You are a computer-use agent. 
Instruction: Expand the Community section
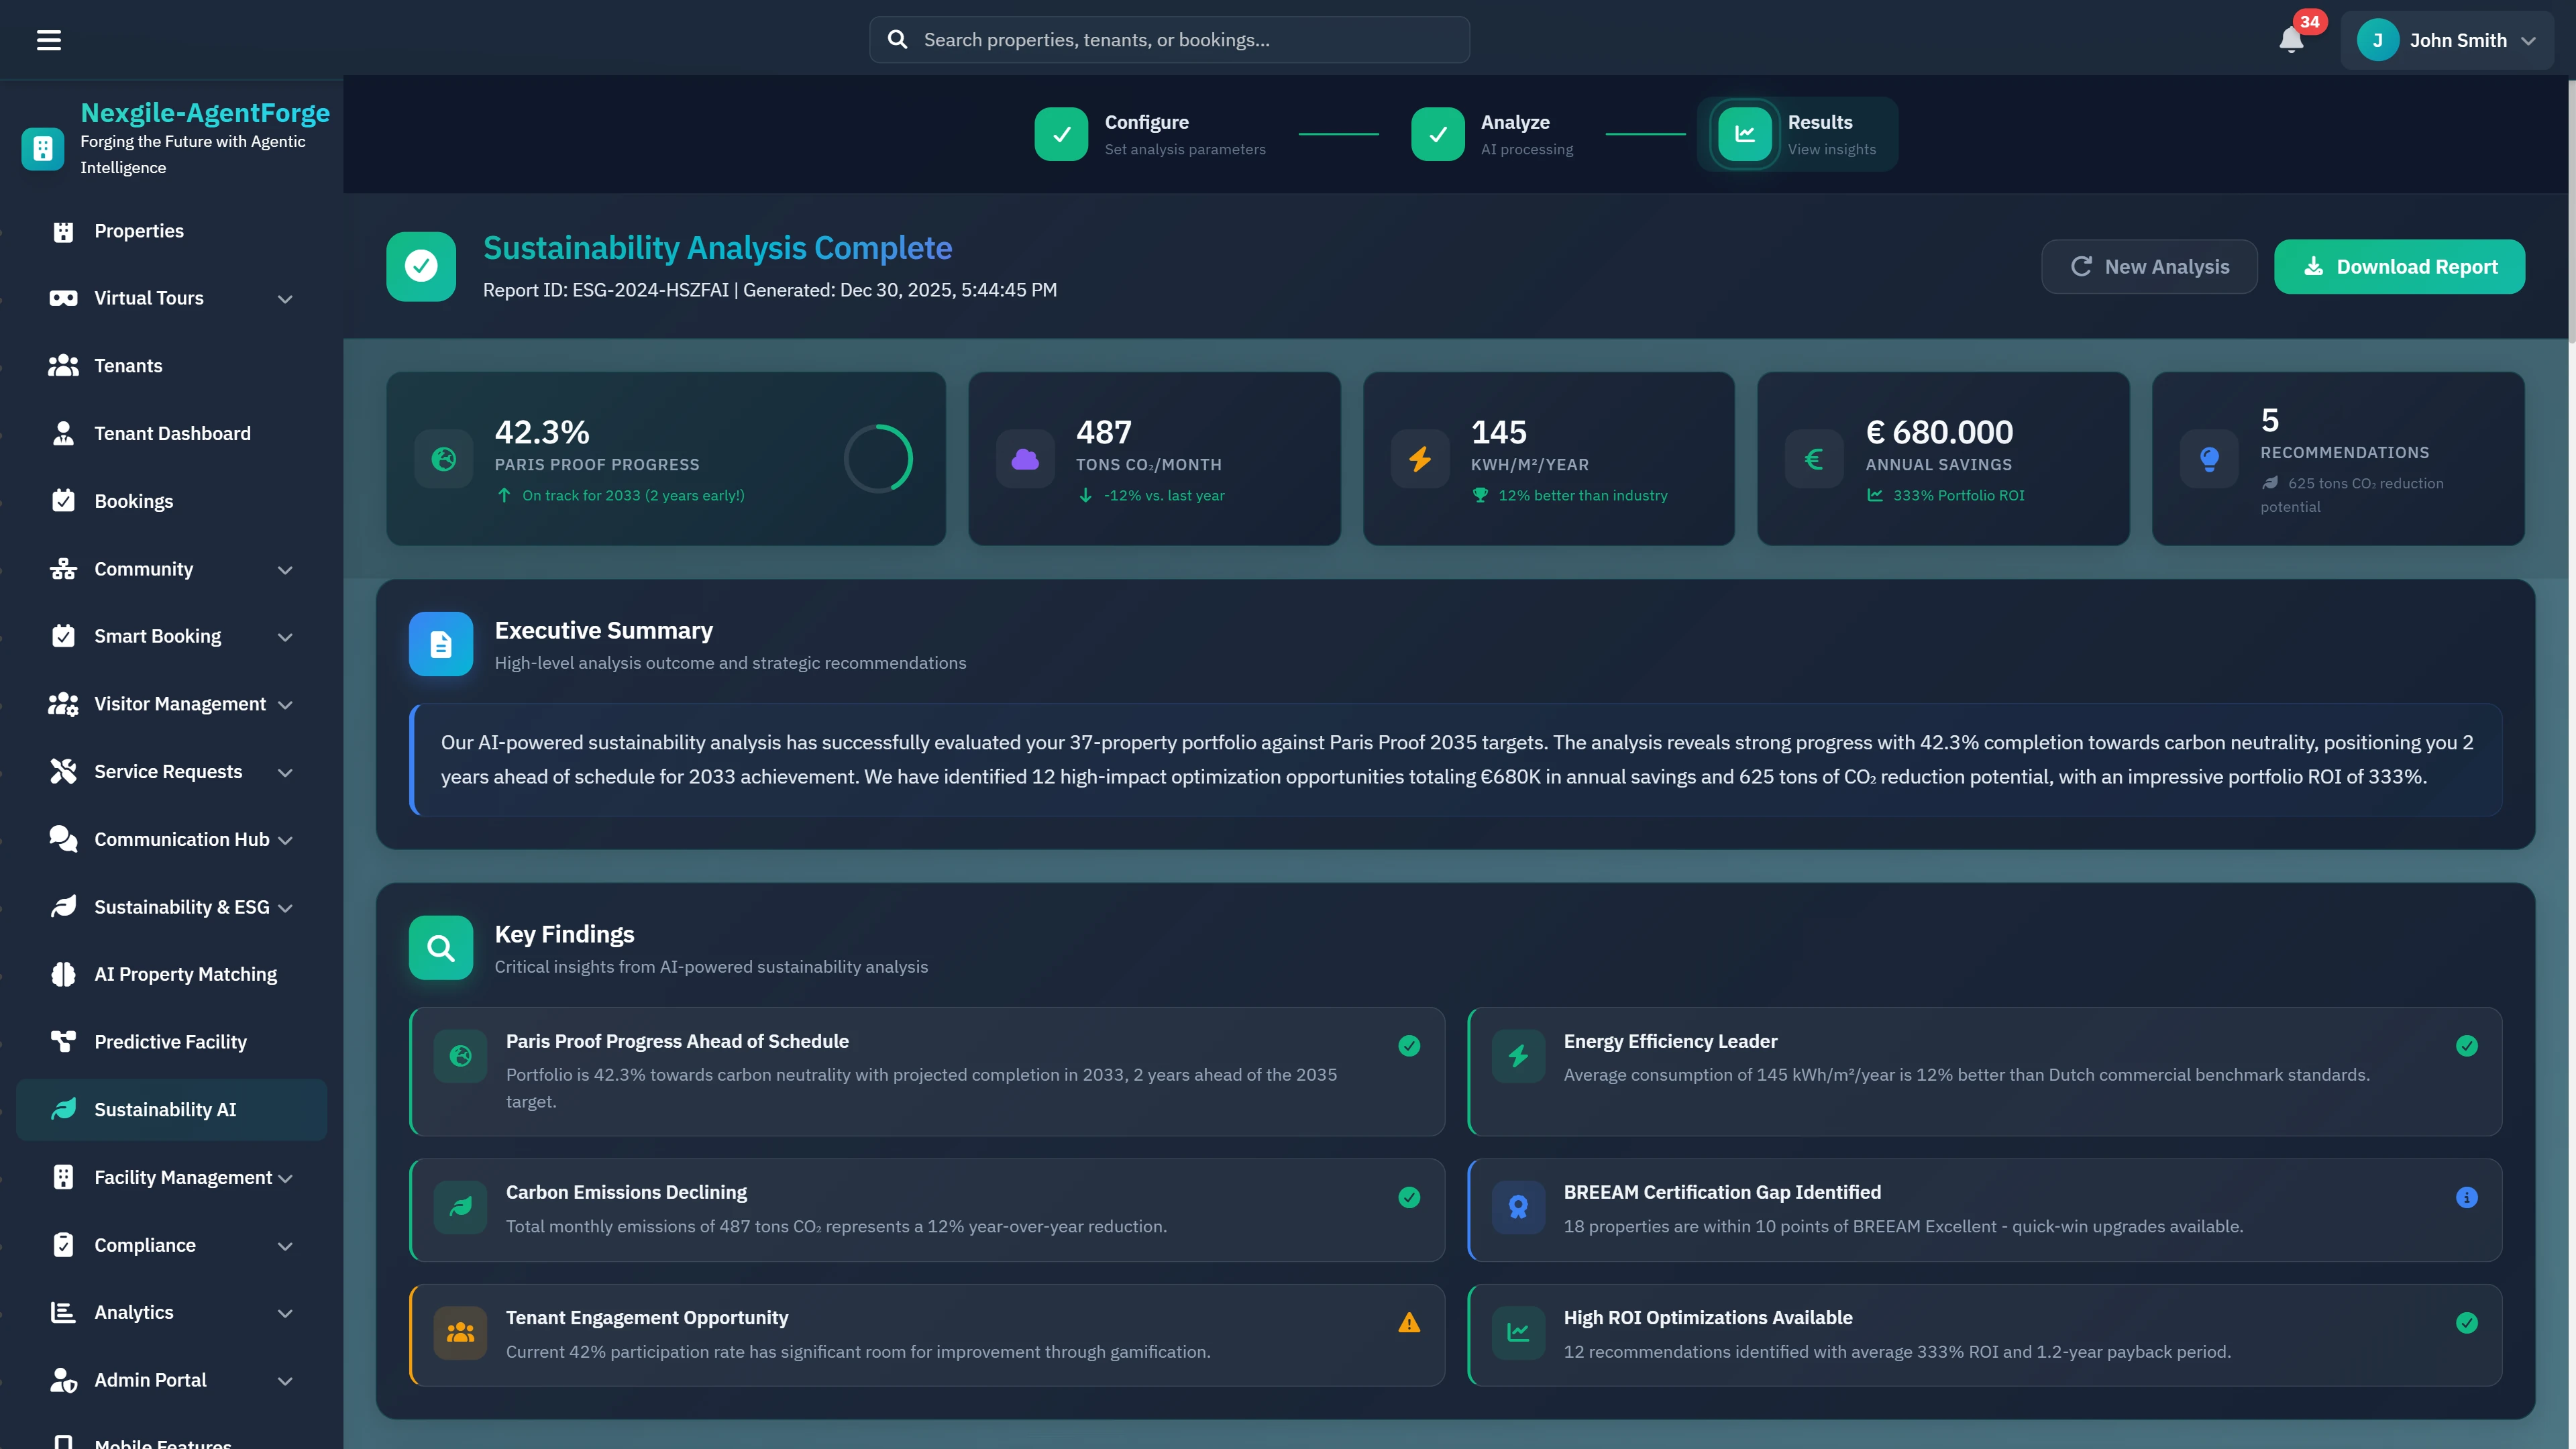coord(285,570)
